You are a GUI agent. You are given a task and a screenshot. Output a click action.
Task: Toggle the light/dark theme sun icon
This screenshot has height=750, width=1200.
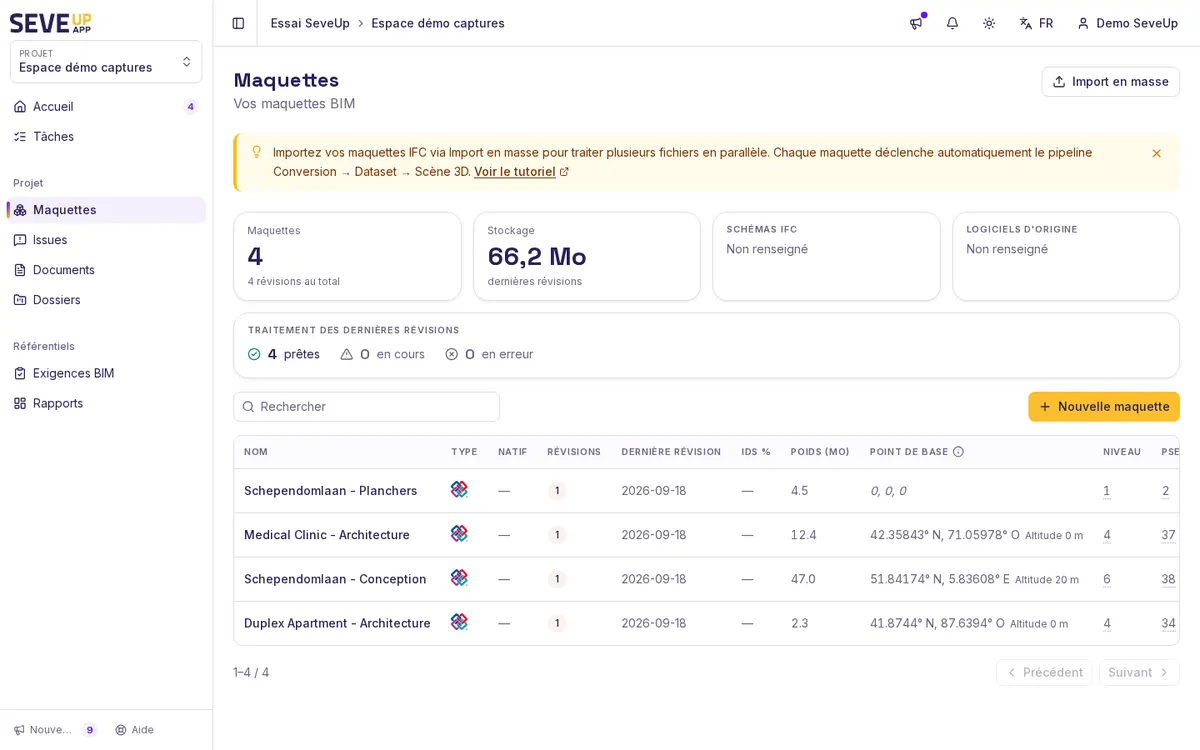989,23
